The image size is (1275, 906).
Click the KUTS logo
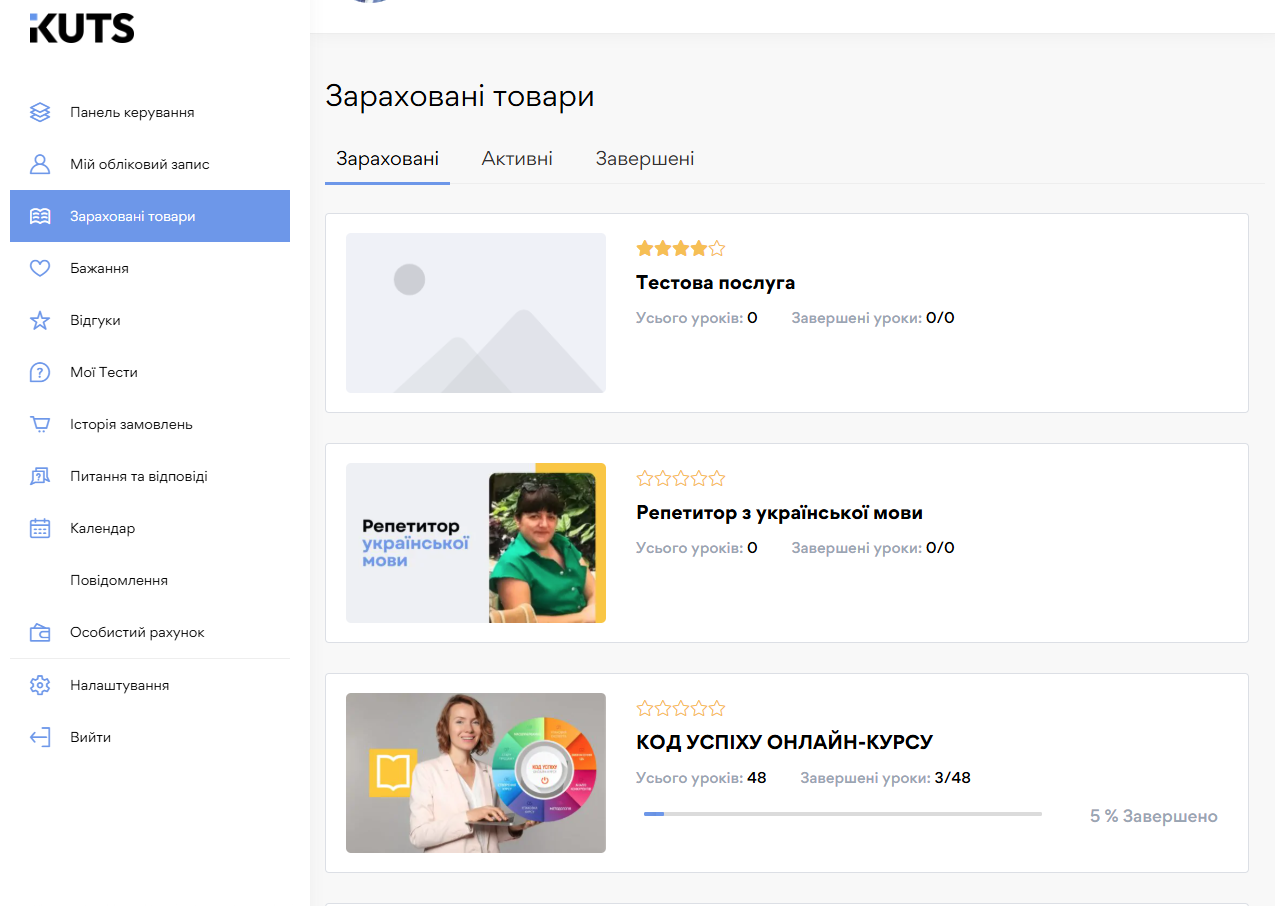click(82, 28)
